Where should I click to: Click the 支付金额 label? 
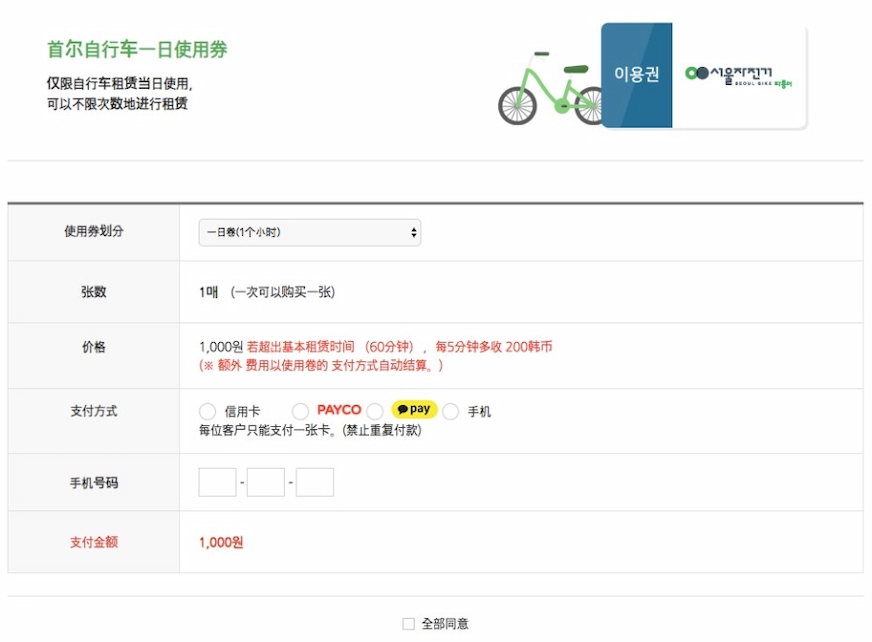pos(94,542)
